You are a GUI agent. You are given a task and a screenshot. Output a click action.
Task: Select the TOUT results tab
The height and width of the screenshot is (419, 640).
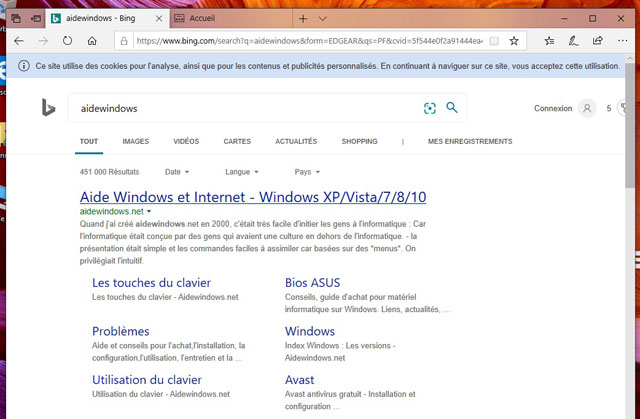tap(89, 142)
